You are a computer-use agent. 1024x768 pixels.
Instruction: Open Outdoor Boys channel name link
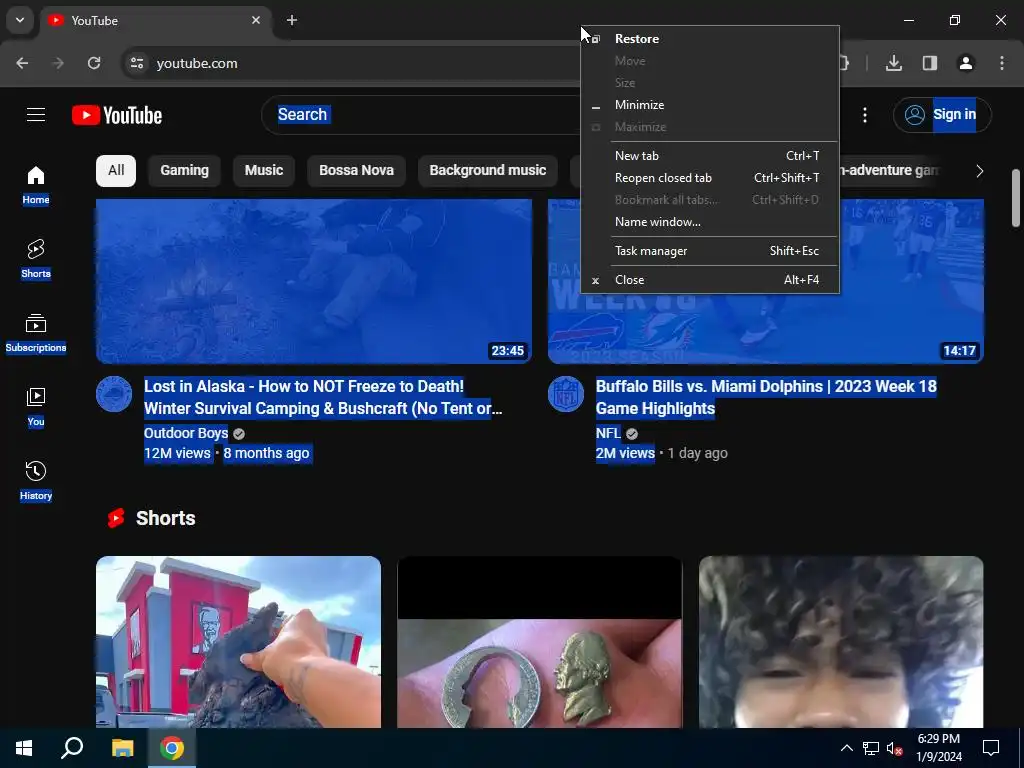(x=186, y=433)
